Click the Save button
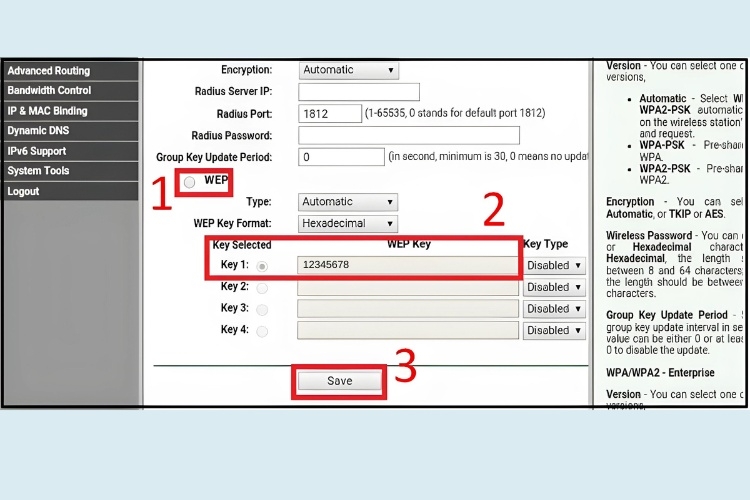This screenshot has height=500, width=750. pos(340,381)
